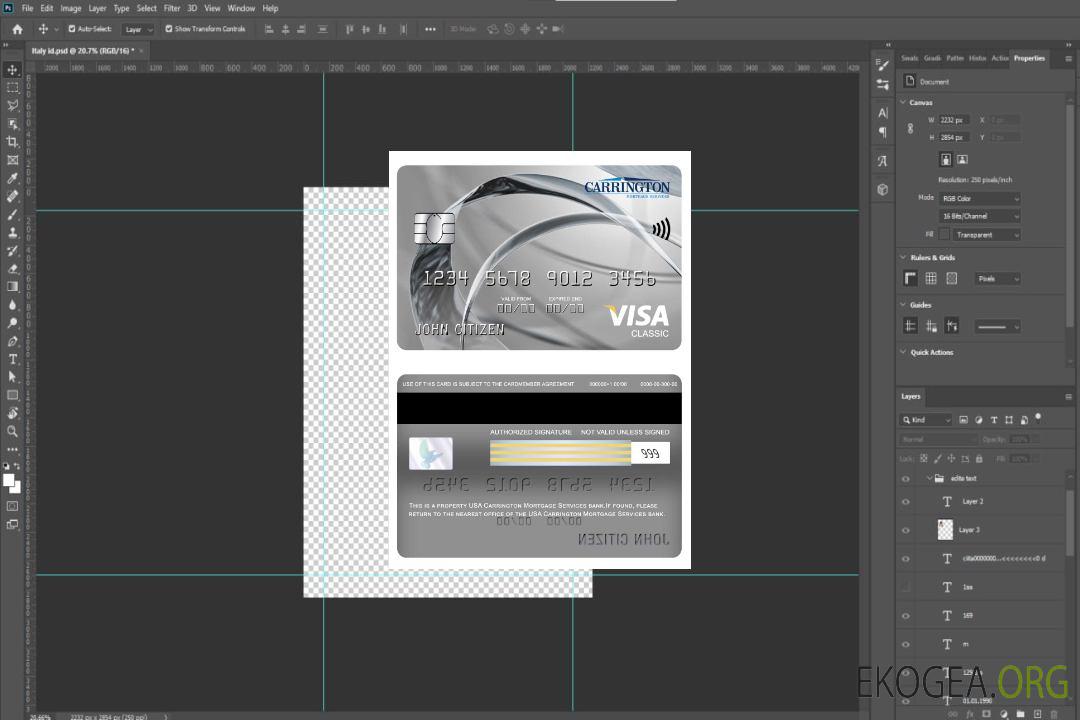Open the ruler units 'Pixels' dropdown
Screen dimensions: 1080x720
[997, 279]
